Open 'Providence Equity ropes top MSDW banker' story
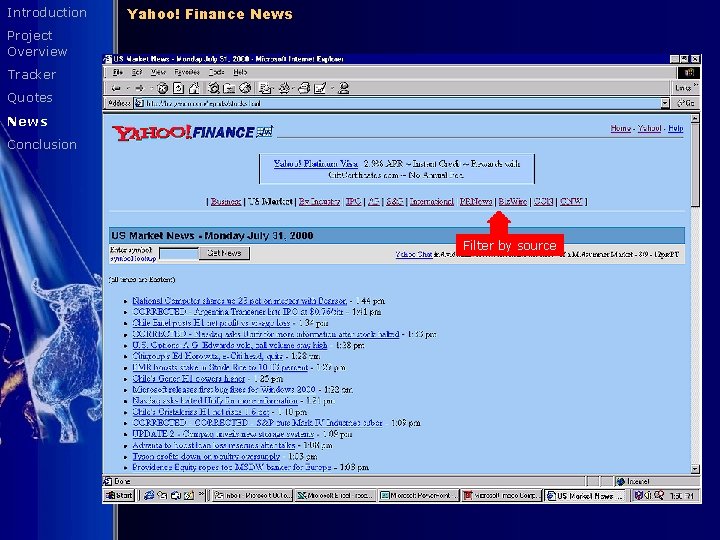Image resolution: width=720 pixels, height=540 pixels. (x=231, y=467)
